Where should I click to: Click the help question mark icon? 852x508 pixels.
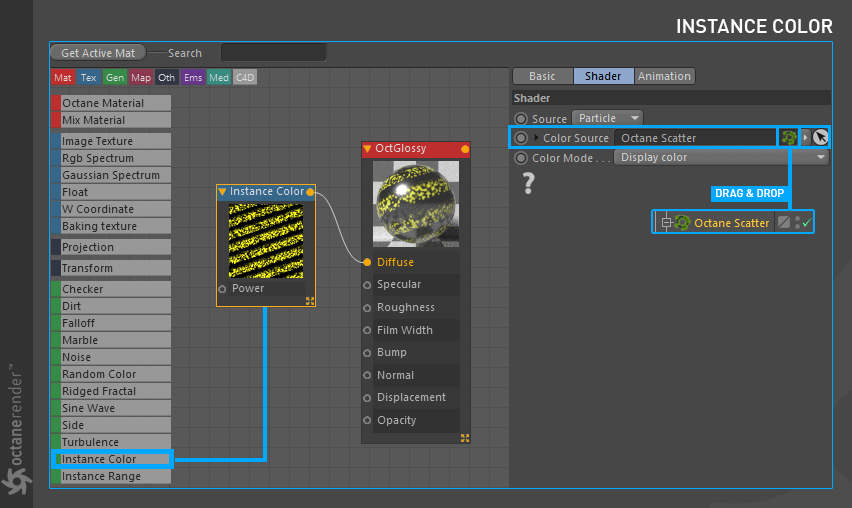point(529,182)
